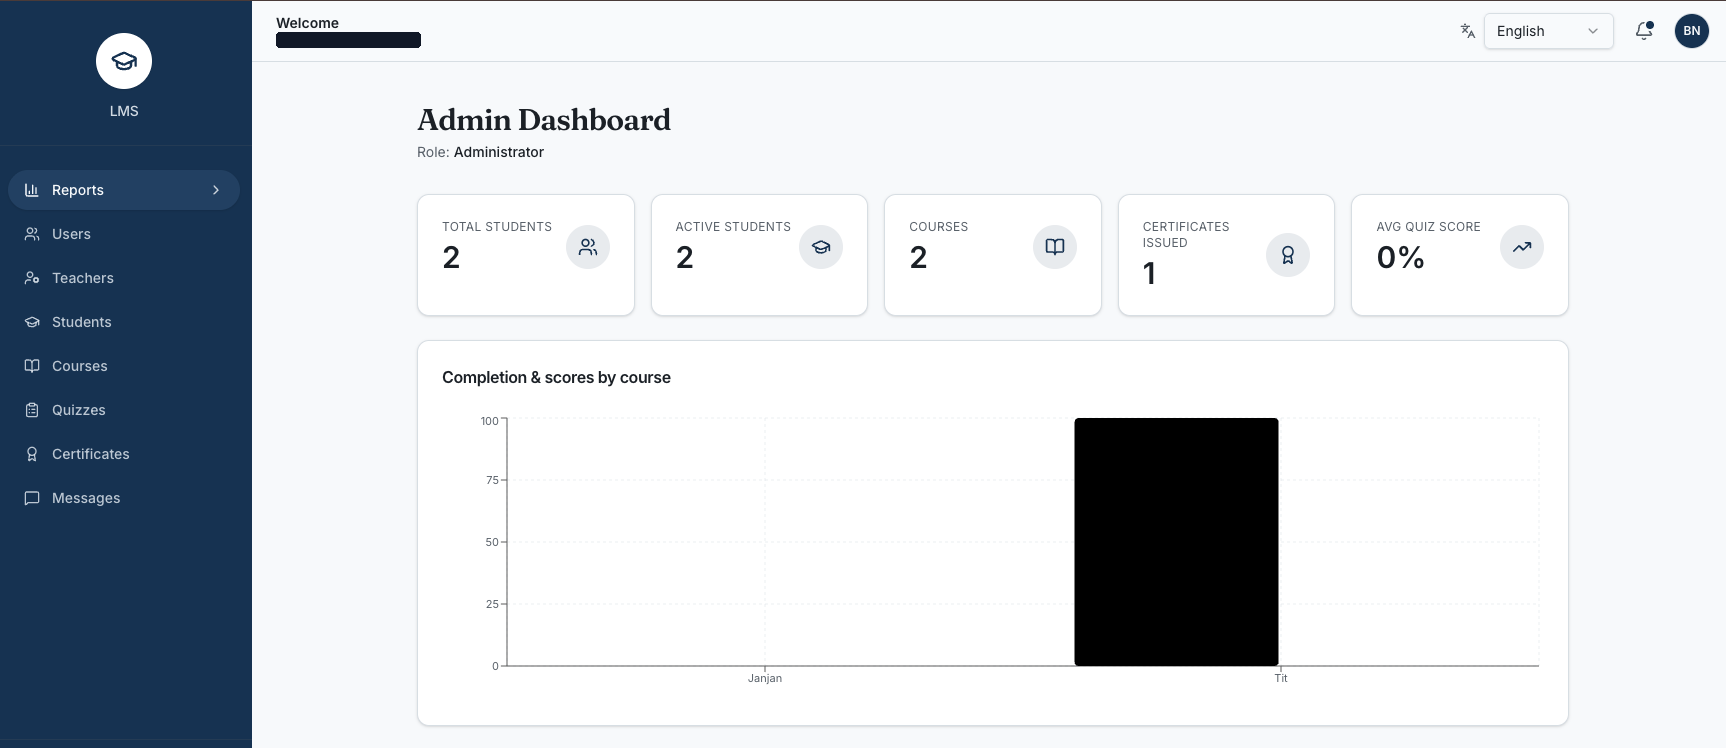Click the Janjan axis label

coord(765,678)
